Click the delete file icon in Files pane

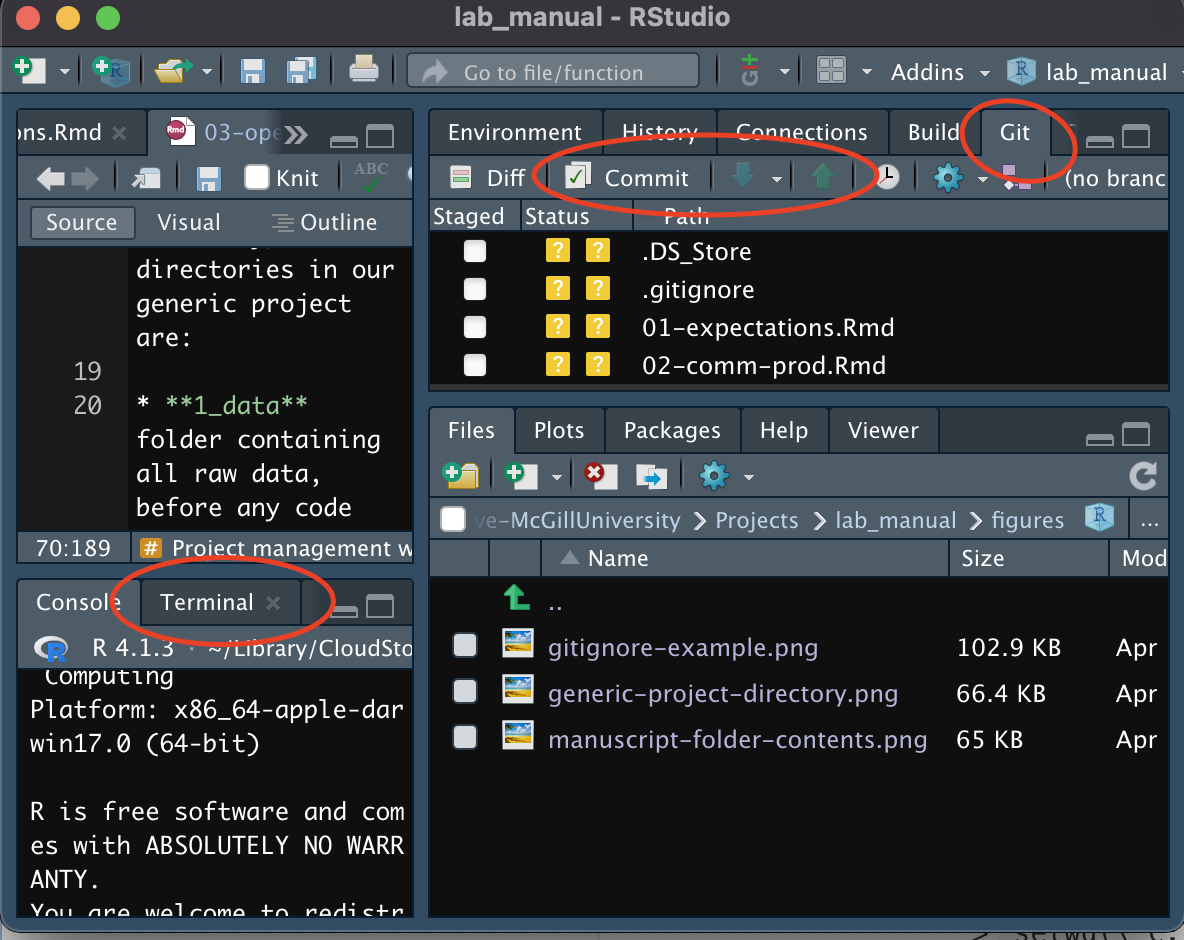click(x=600, y=475)
